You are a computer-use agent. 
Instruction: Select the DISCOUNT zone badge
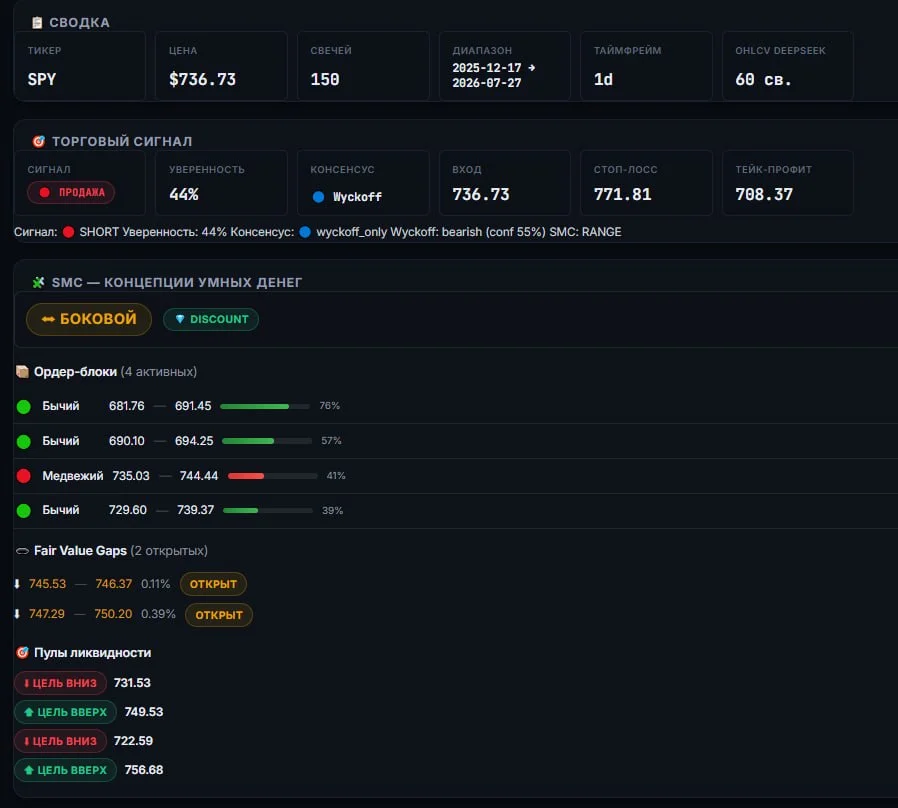211,320
